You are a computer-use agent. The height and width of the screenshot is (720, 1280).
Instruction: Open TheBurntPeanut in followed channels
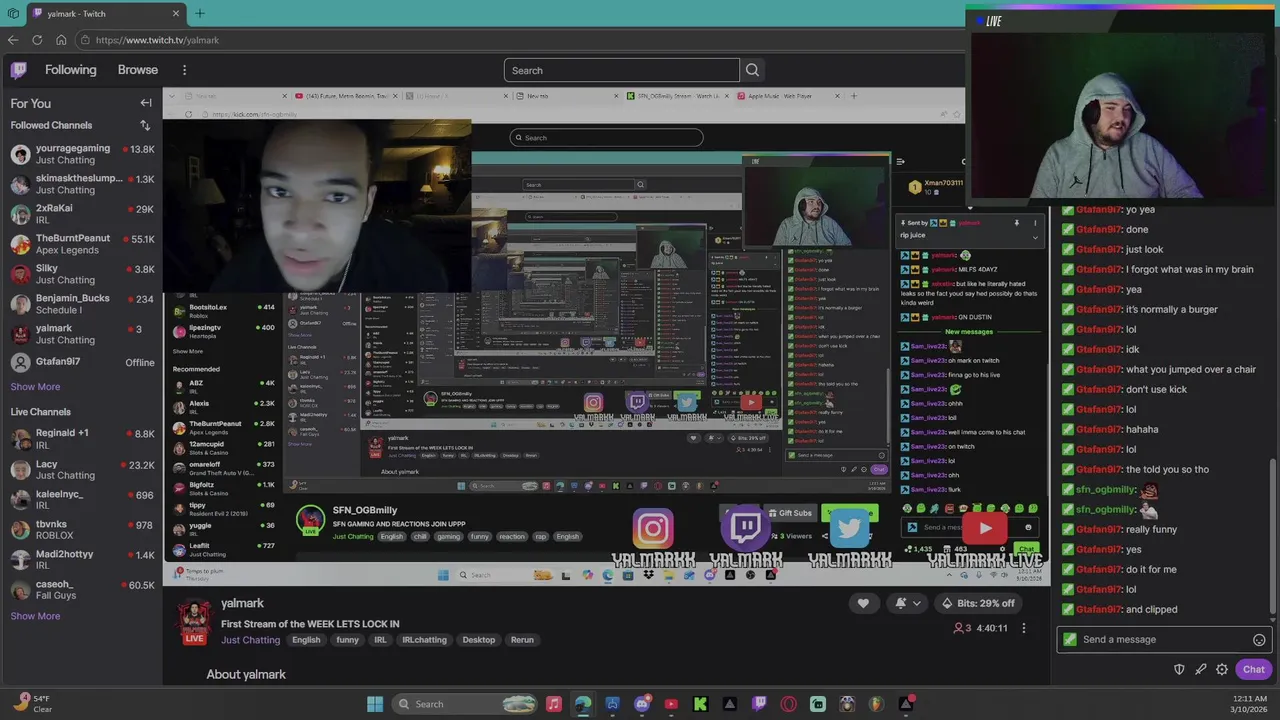82,244
